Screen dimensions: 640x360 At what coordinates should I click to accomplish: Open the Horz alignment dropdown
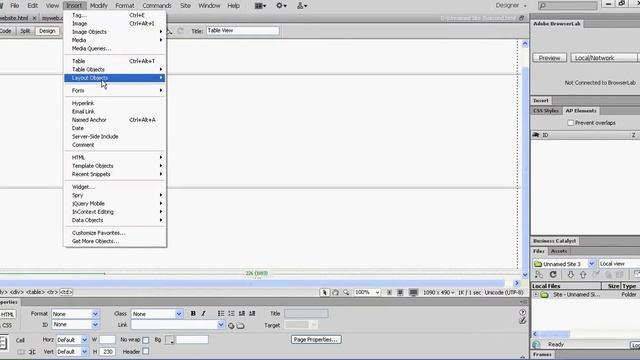coord(72,340)
